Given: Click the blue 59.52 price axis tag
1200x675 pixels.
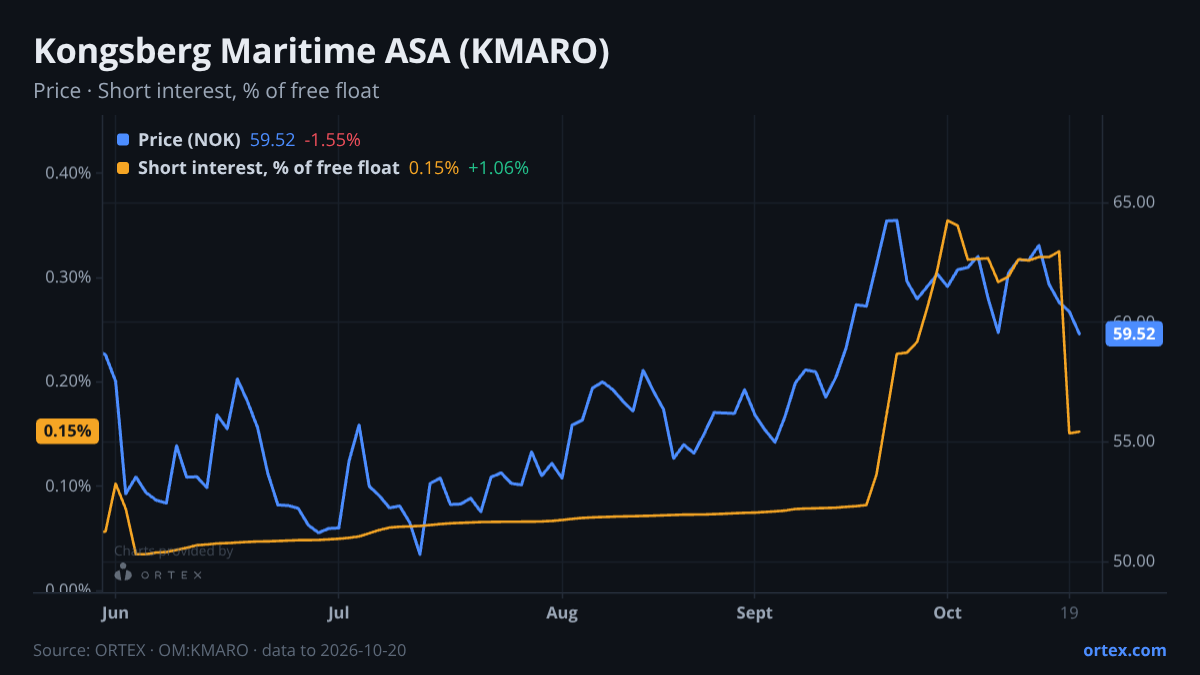Looking at the screenshot, I should pos(1134,334).
